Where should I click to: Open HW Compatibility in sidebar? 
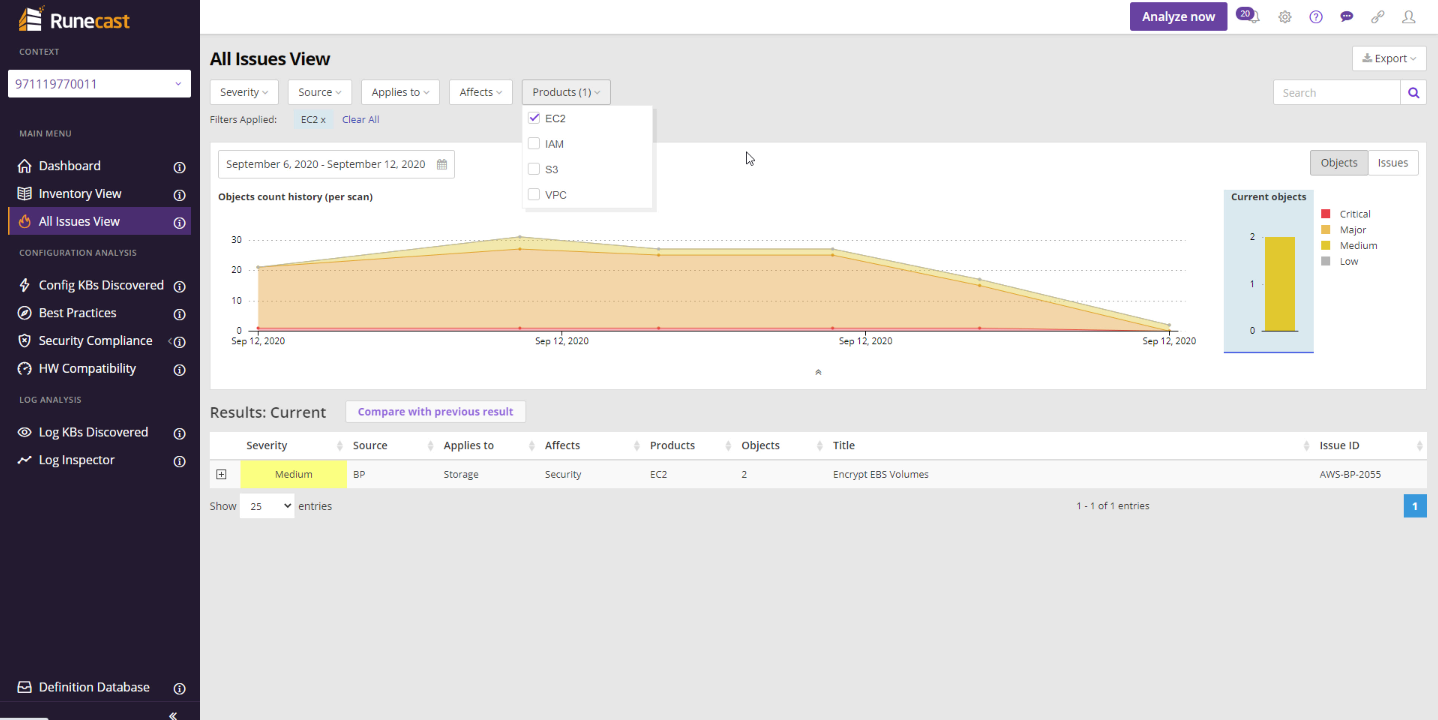pyautogui.click(x=87, y=369)
